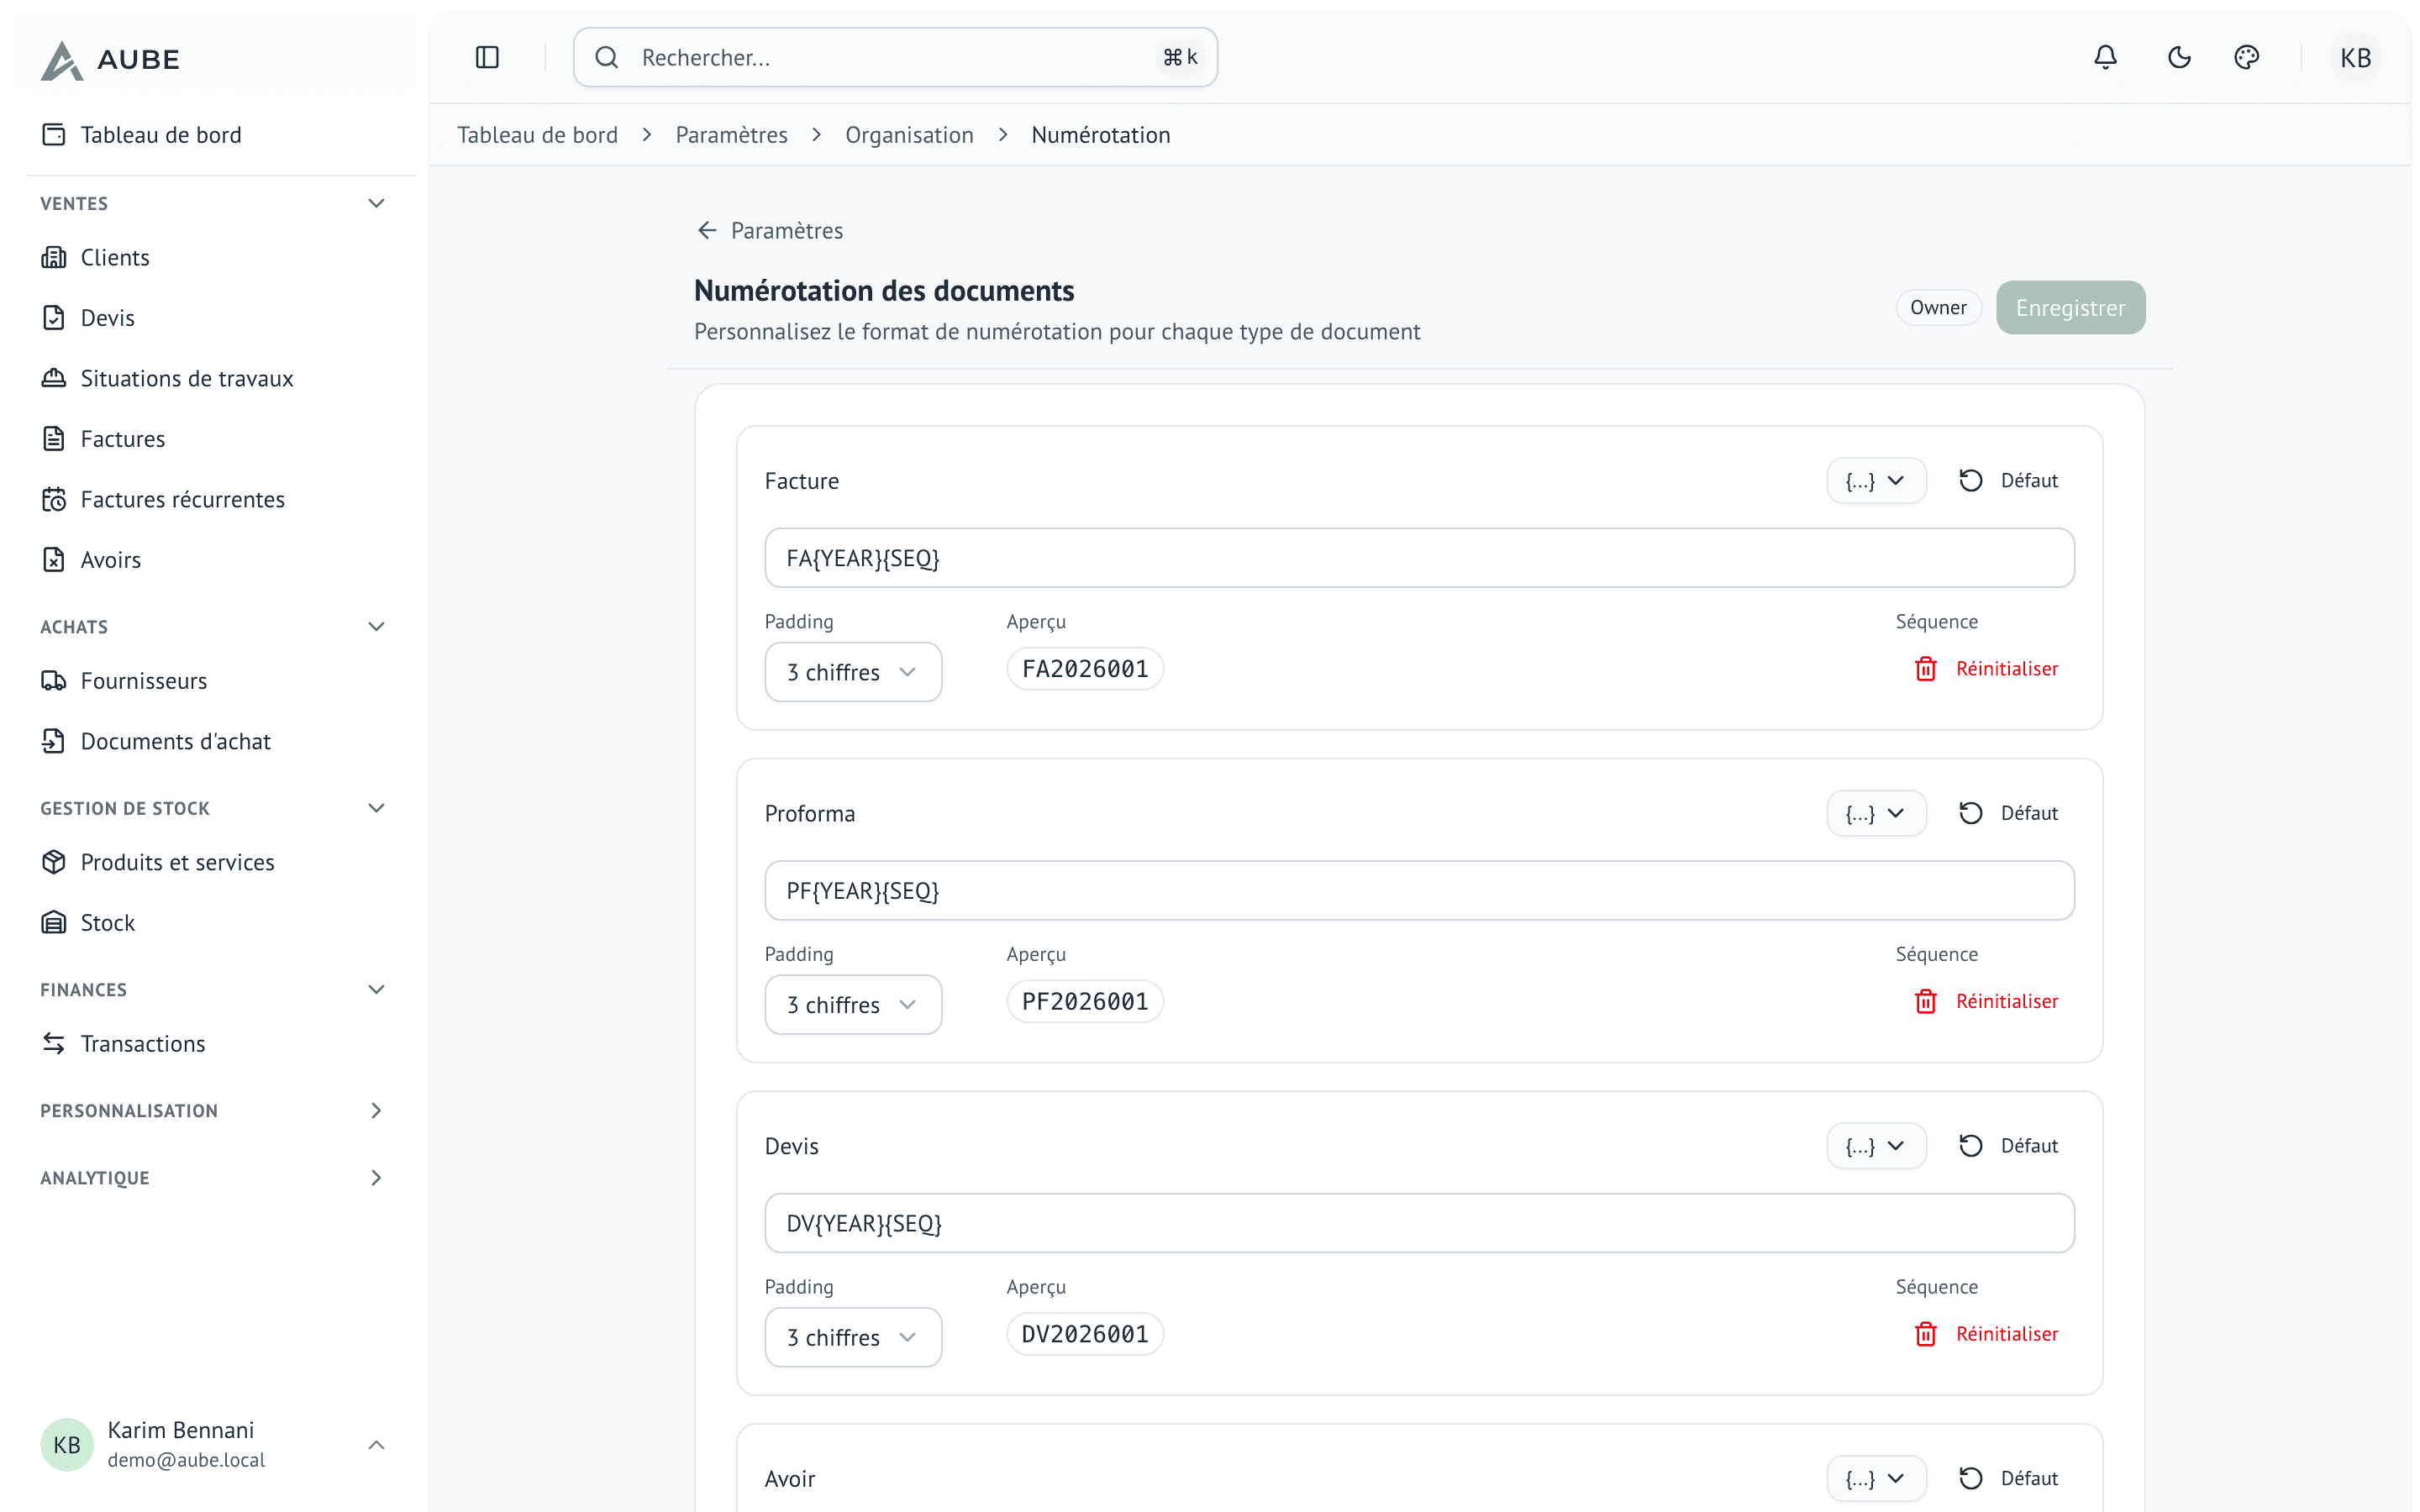Click the back arrow beside Paramètres
This screenshot has width=2420, height=1512.
(x=707, y=231)
